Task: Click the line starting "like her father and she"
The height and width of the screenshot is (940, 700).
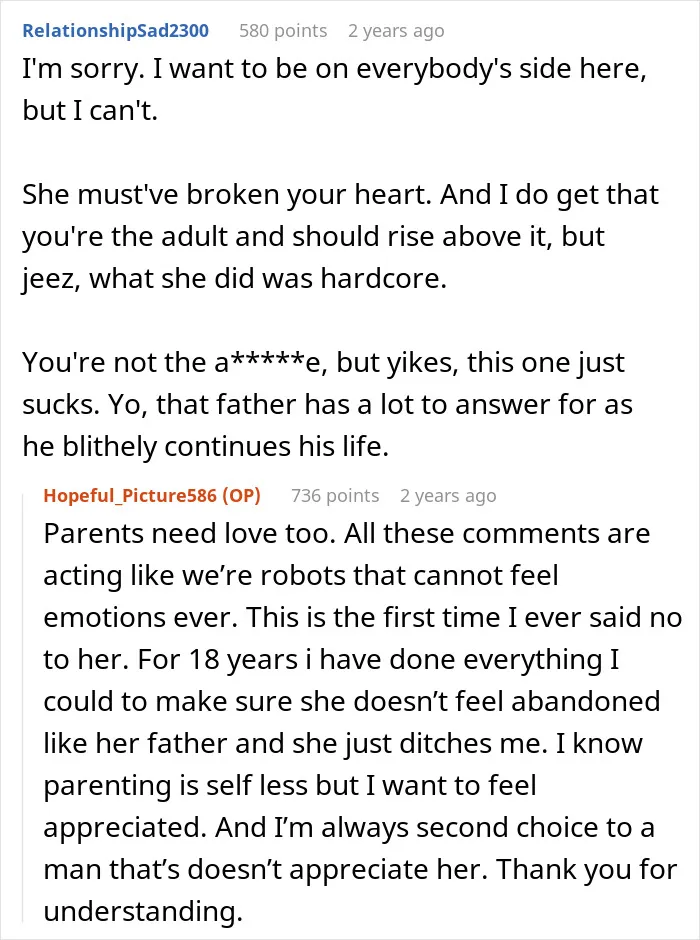Action: 343,743
